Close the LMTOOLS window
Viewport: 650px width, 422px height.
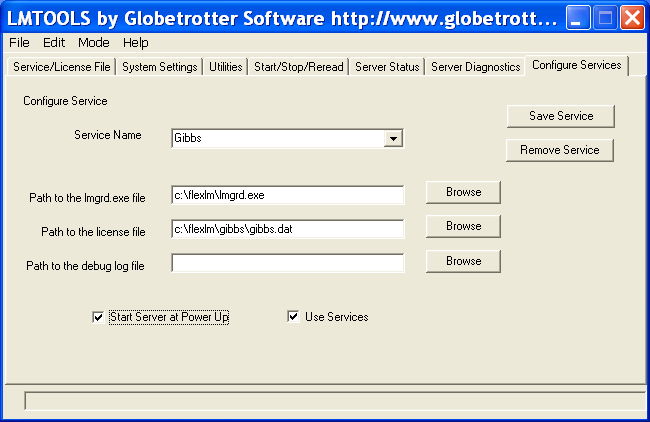632,18
